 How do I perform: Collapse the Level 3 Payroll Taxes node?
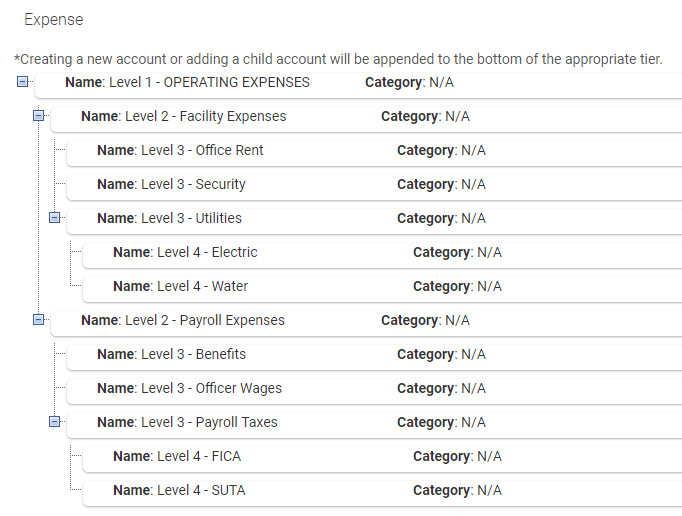55,422
